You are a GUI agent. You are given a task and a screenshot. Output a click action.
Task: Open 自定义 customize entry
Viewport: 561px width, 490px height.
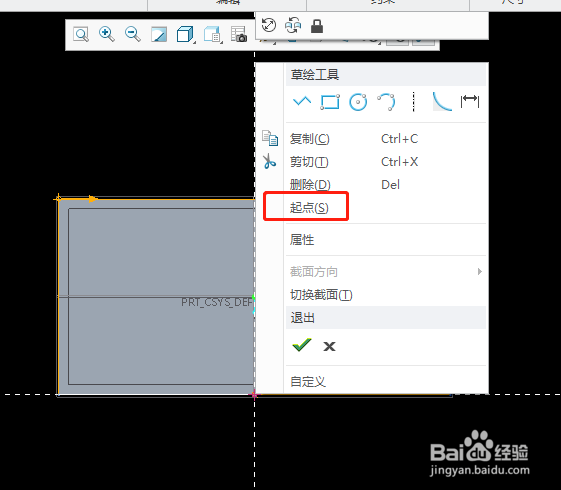(308, 382)
